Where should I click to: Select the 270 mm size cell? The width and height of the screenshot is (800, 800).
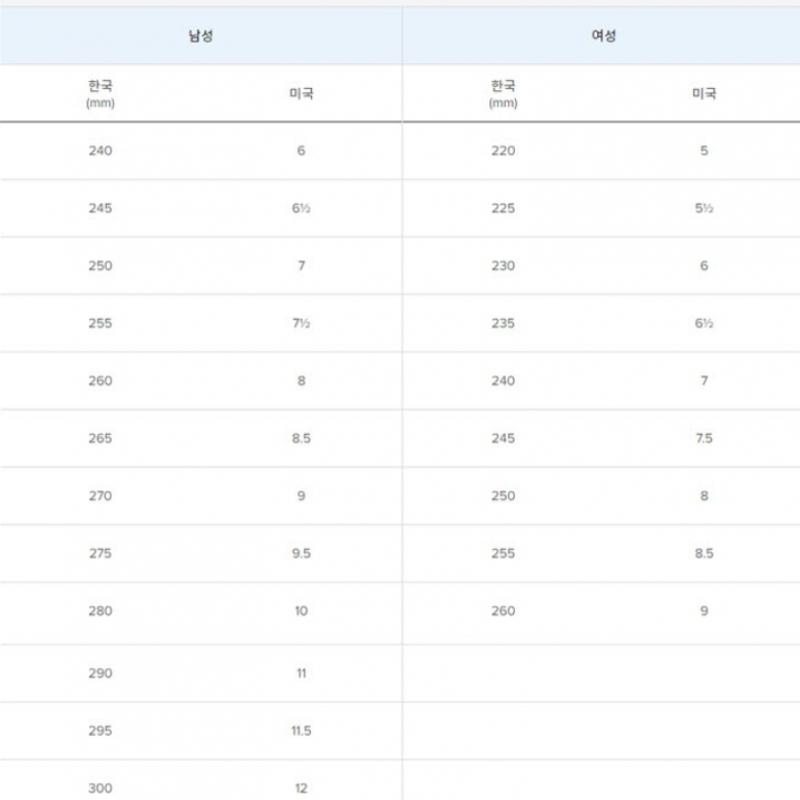100,496
